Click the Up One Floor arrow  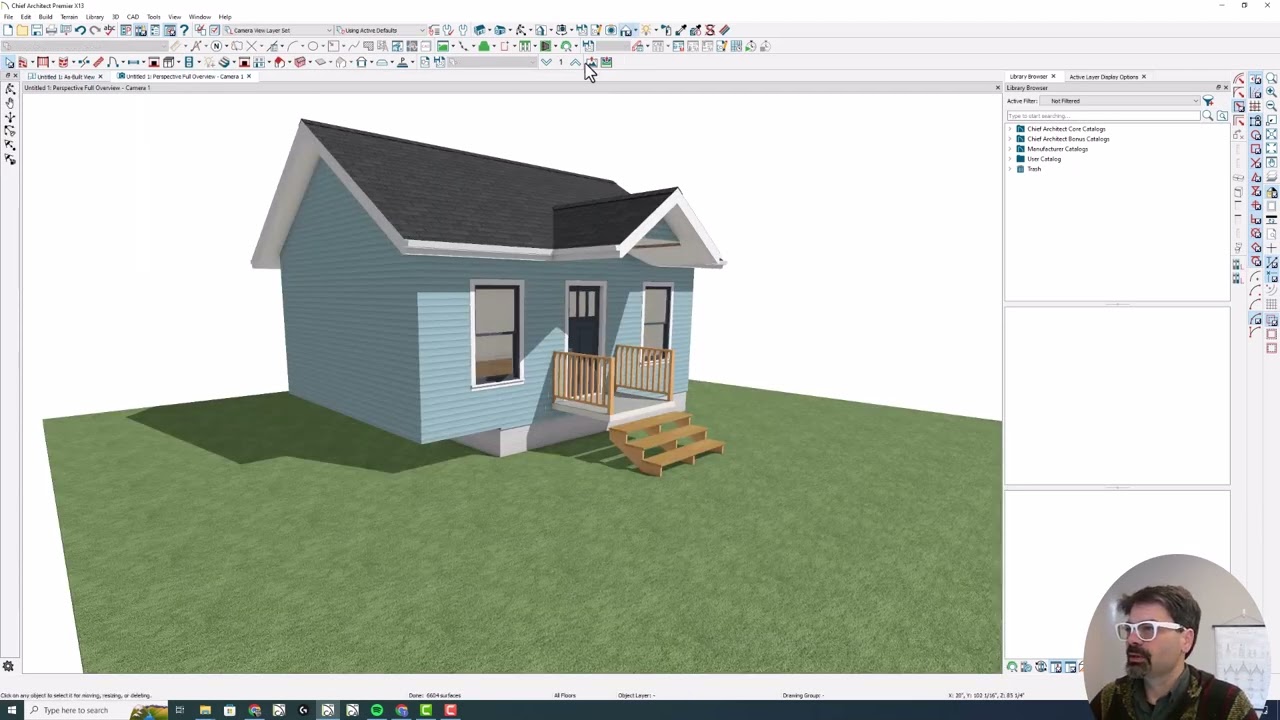(x=575, y=62)
